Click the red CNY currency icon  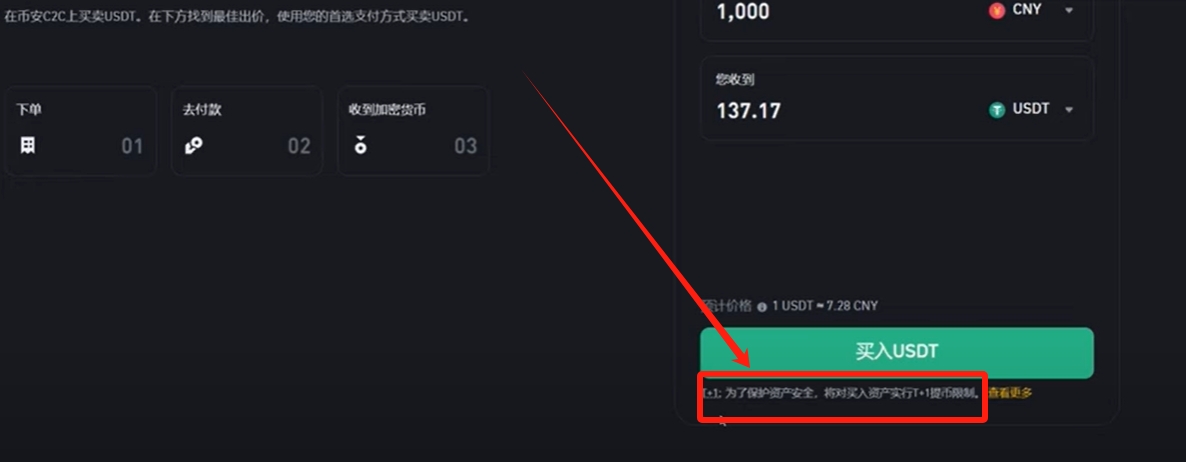[997, 11]
